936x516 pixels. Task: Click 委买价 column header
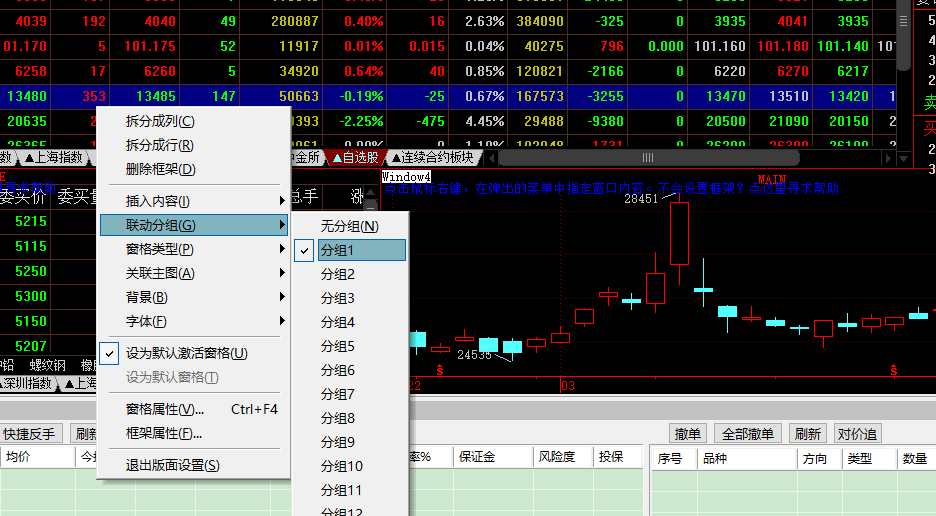[23, 196]
